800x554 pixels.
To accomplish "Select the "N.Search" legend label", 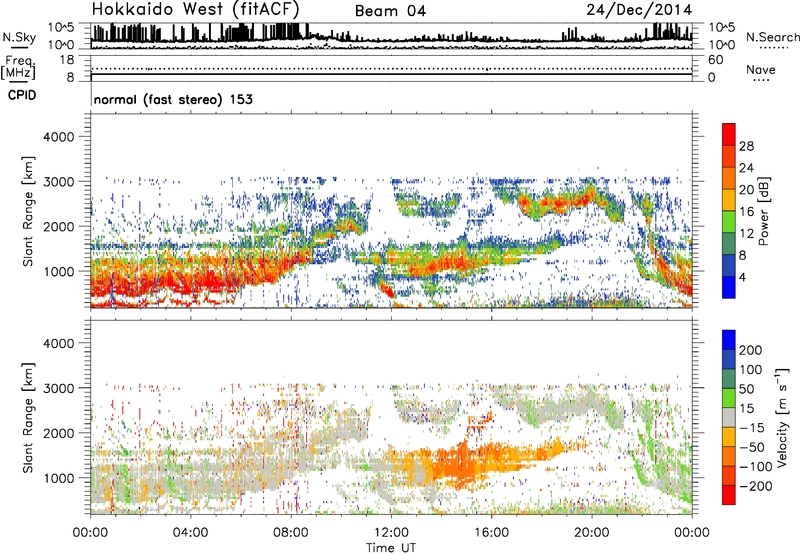I will 772,37.
